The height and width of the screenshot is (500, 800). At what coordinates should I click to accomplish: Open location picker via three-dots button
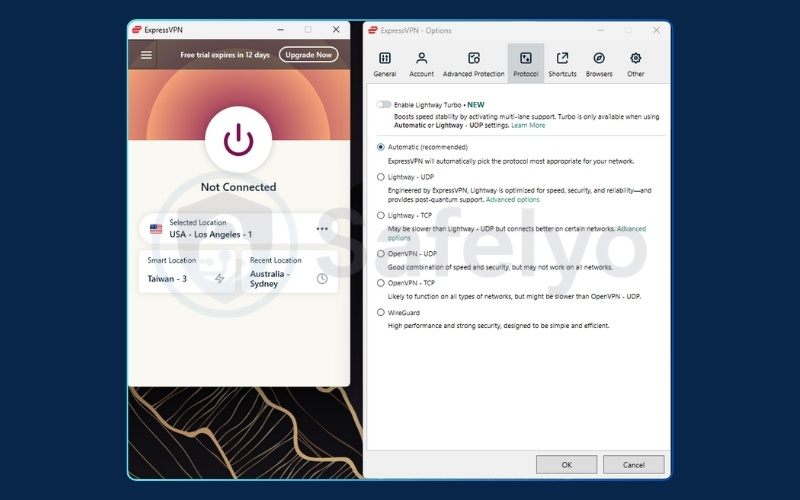coord(322,229)
